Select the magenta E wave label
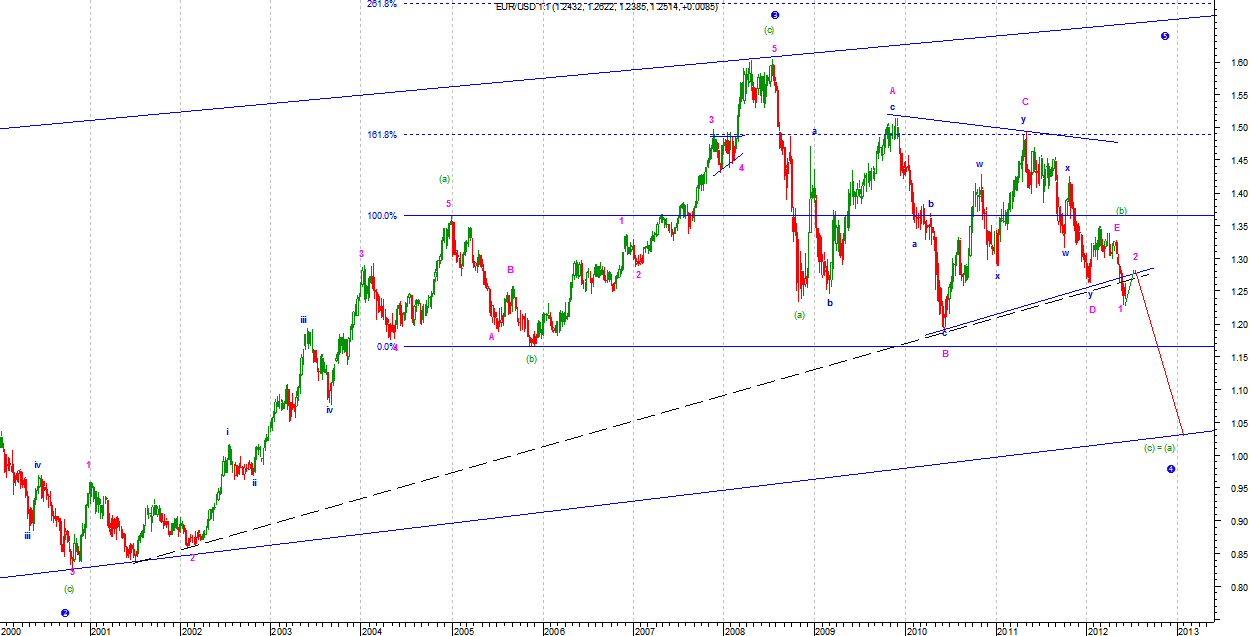This screenshot has height=636, width=1250. pos(1117,228)
